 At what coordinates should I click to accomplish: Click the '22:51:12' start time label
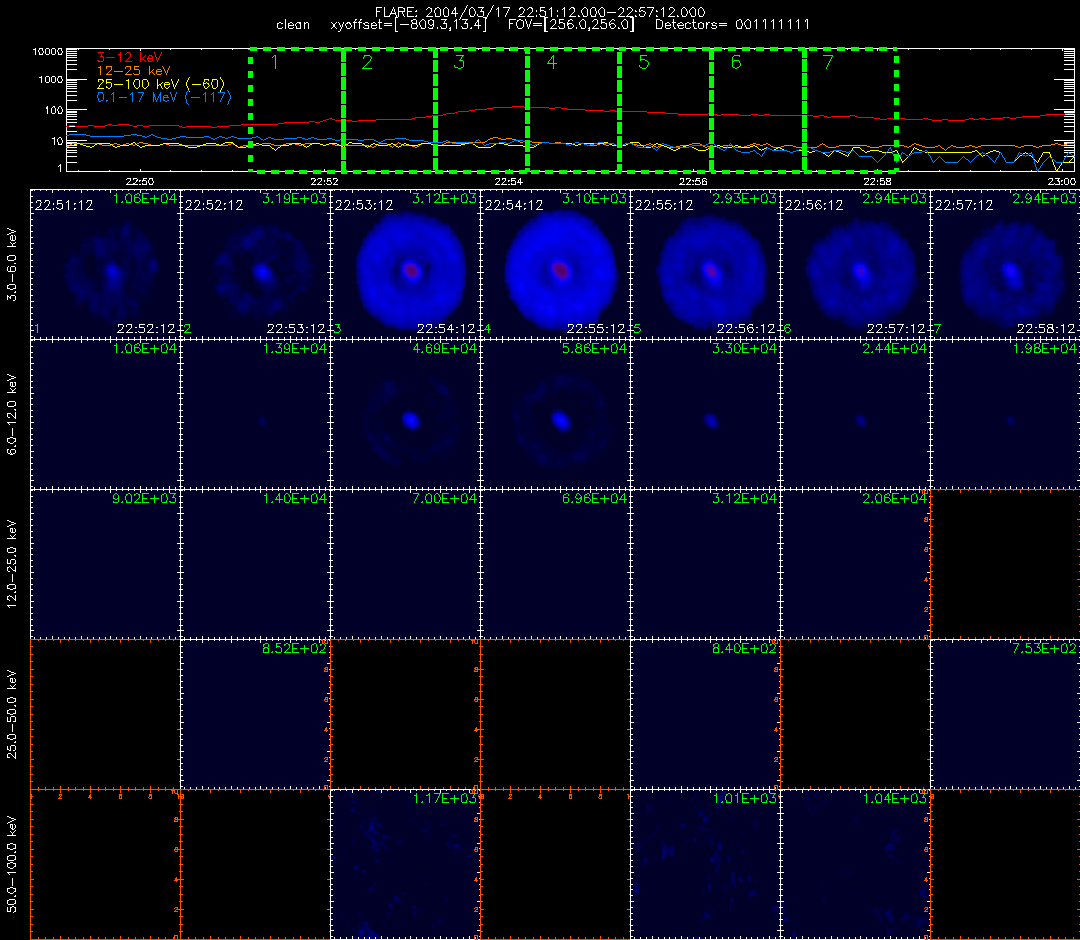pyautogui.click(x=64, y=205)
